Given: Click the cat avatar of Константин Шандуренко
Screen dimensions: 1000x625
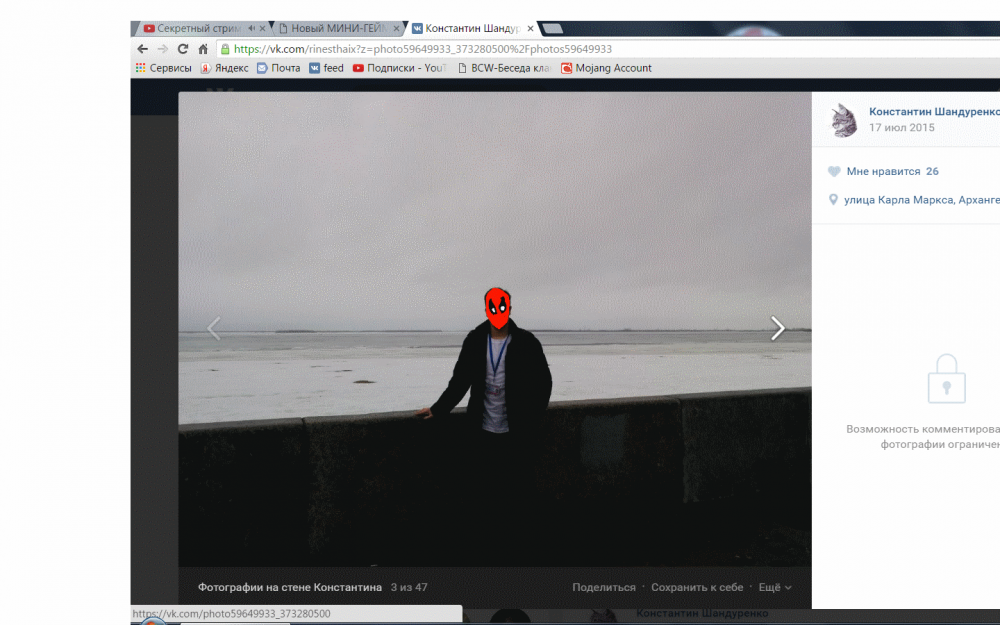Looking at the screenshot, I should 843,120.
